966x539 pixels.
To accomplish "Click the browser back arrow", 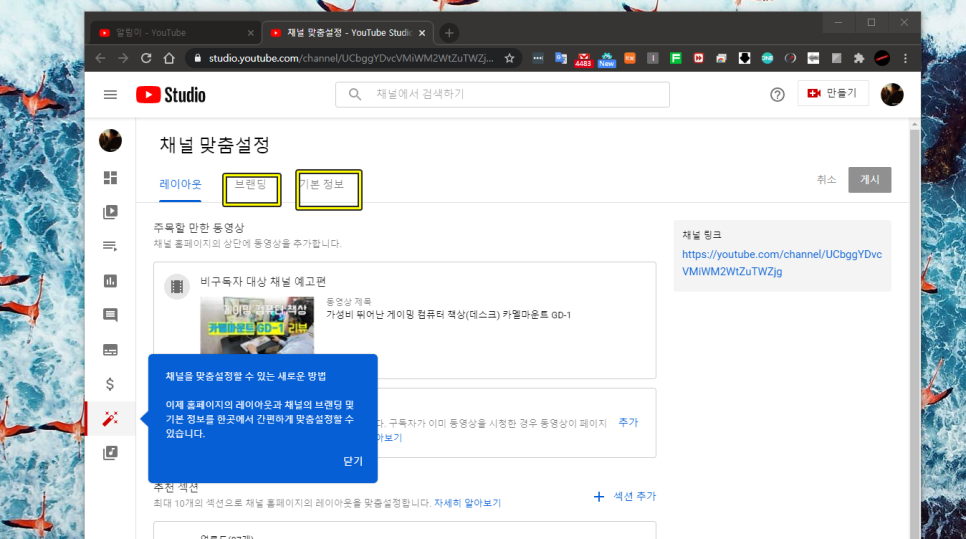I will click(x=100, y=58).
